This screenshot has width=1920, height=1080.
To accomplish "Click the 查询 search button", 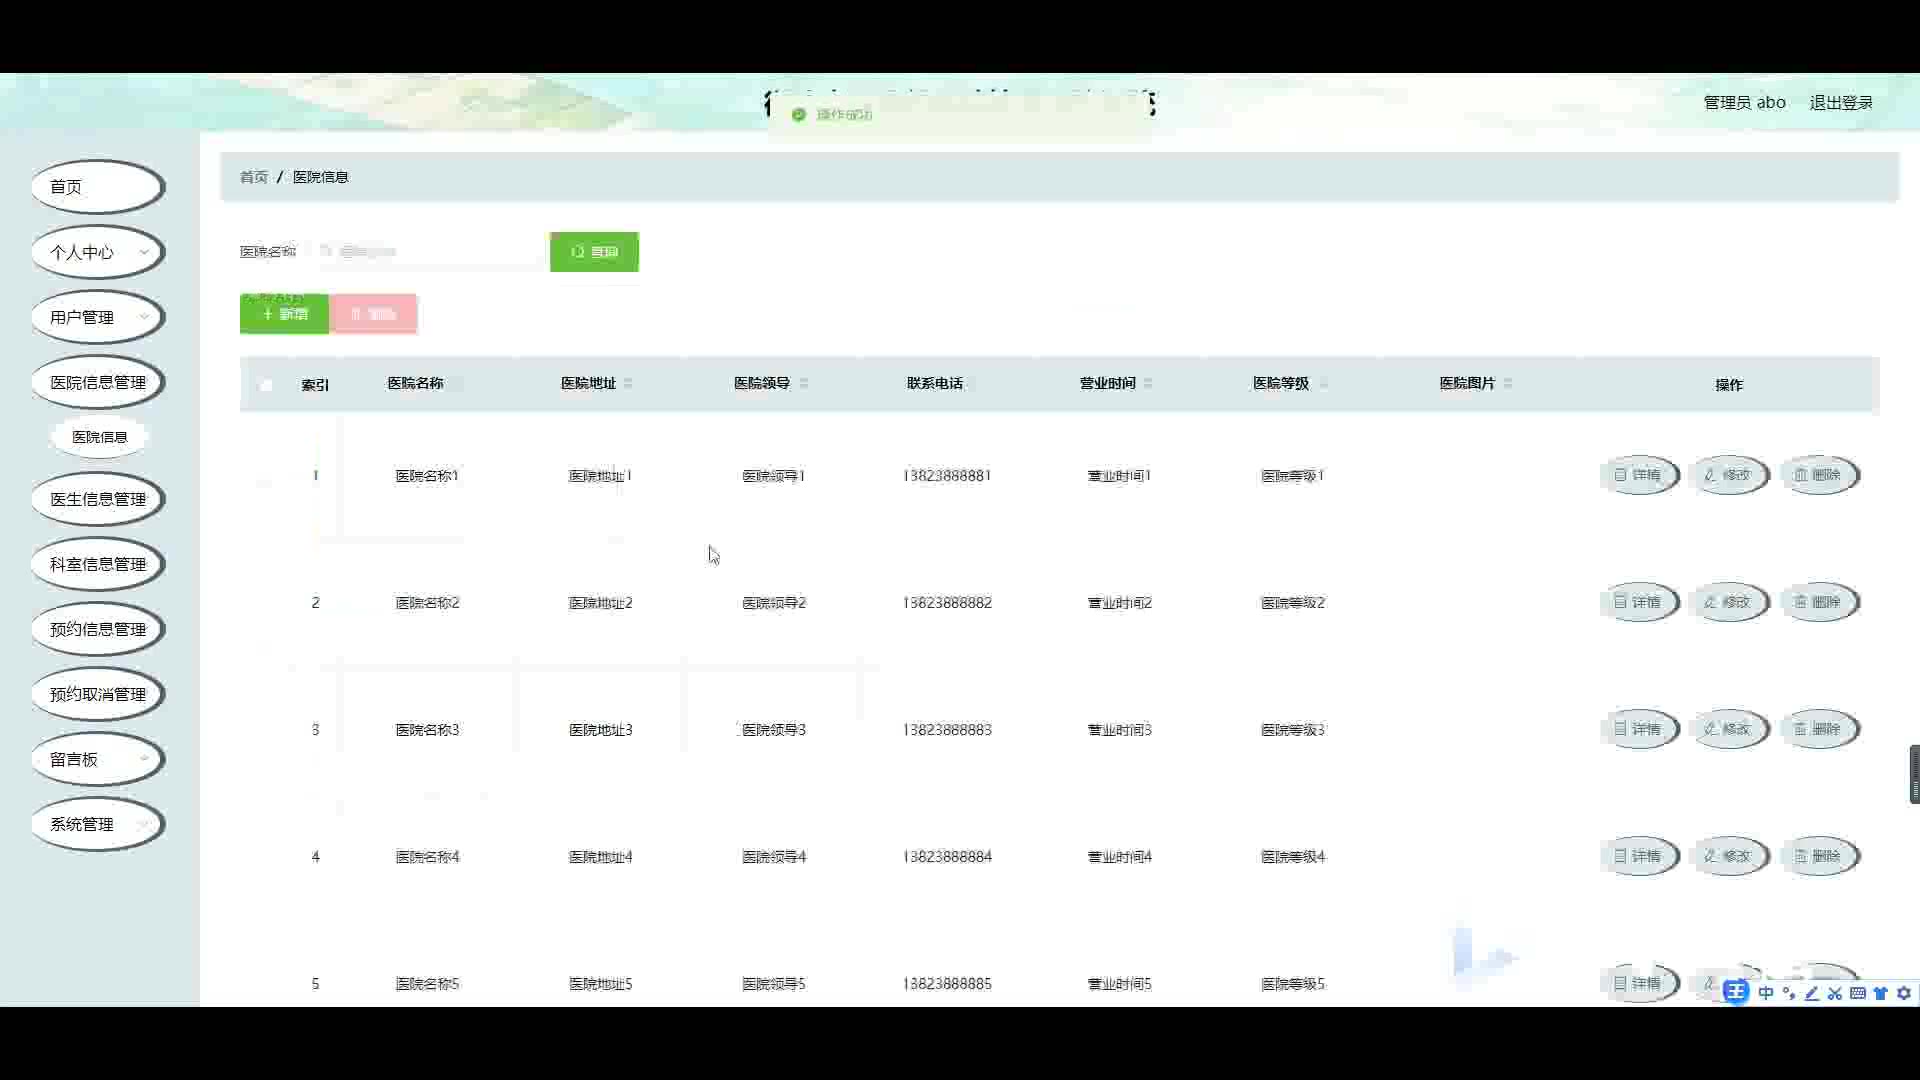I will tap(594, 252).
